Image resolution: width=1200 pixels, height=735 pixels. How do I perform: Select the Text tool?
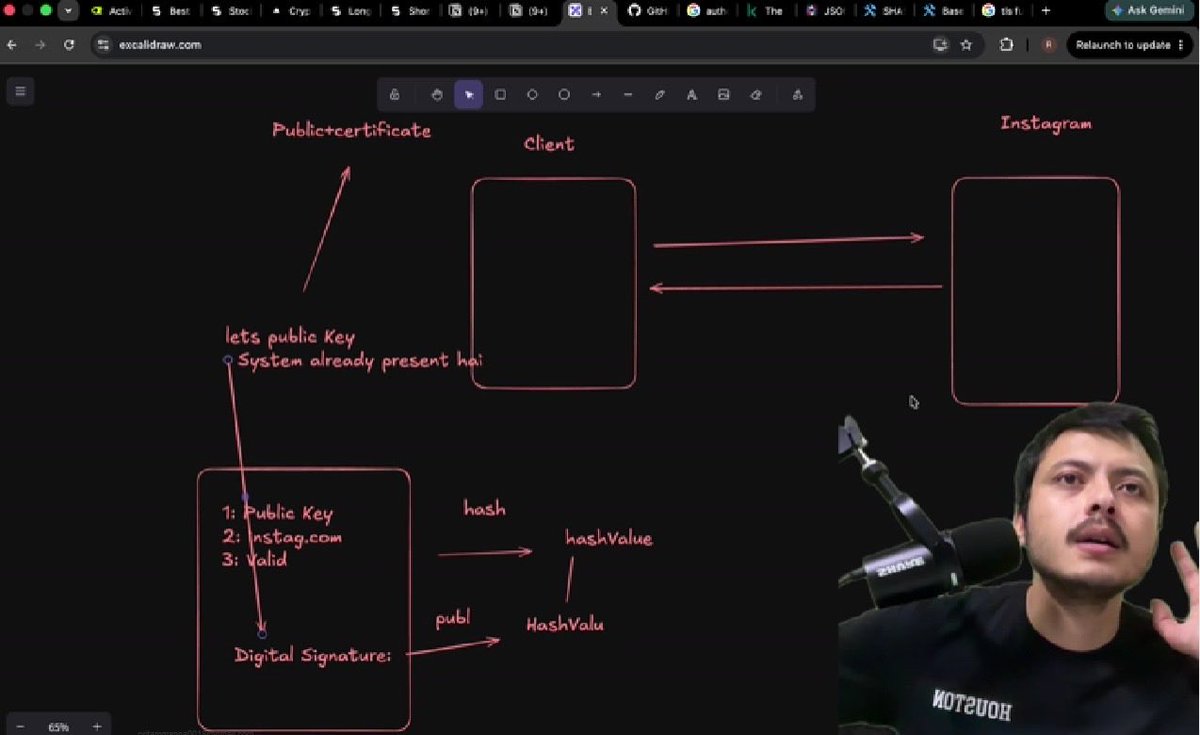pyautogui.click(x=691, y=95)
